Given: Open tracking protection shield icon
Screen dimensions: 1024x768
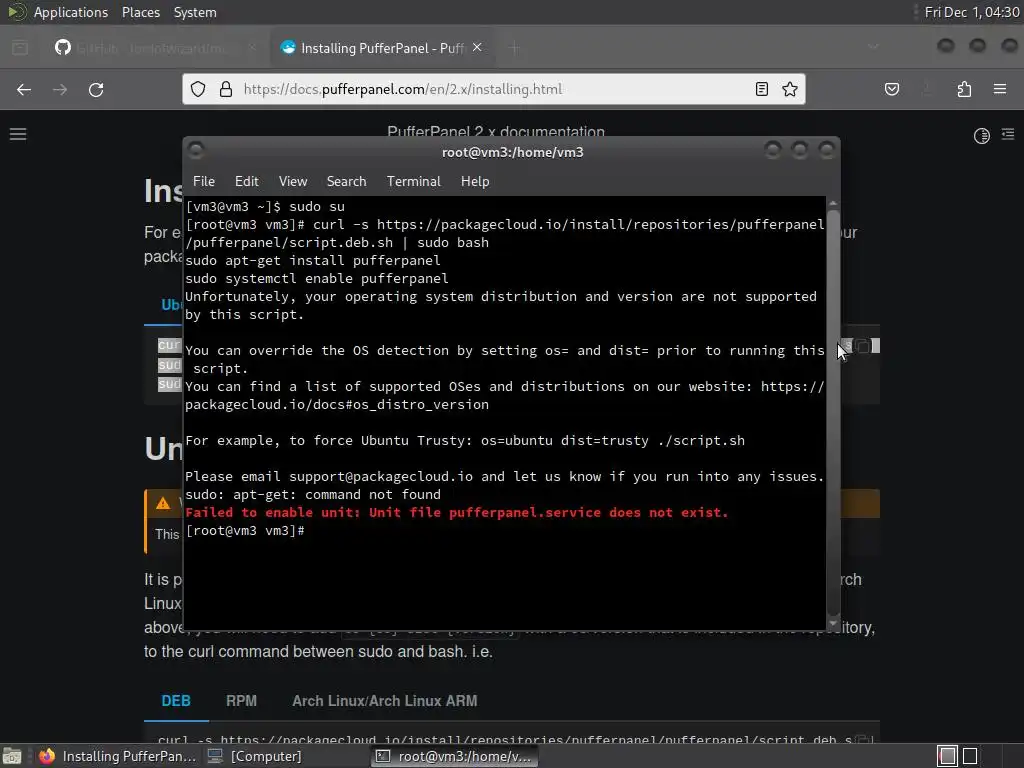Looking at the screenshot, I should pos(198,89).
